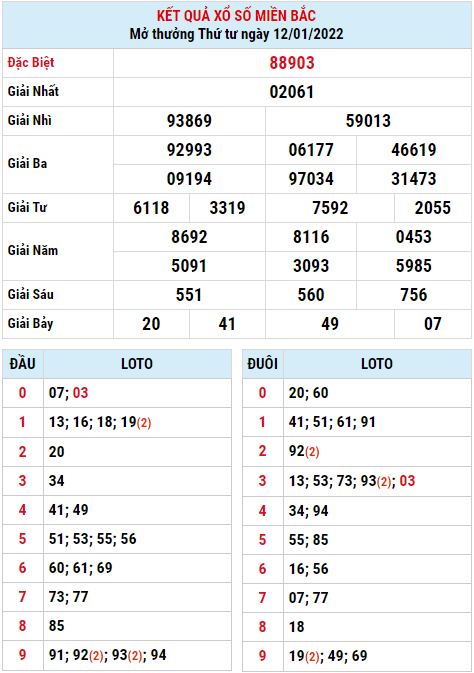Image resolution: width=474 pixels, height=673 pixels.
Task: Click the LOTO header beside ĐẦU
Action: pos(137,364)
